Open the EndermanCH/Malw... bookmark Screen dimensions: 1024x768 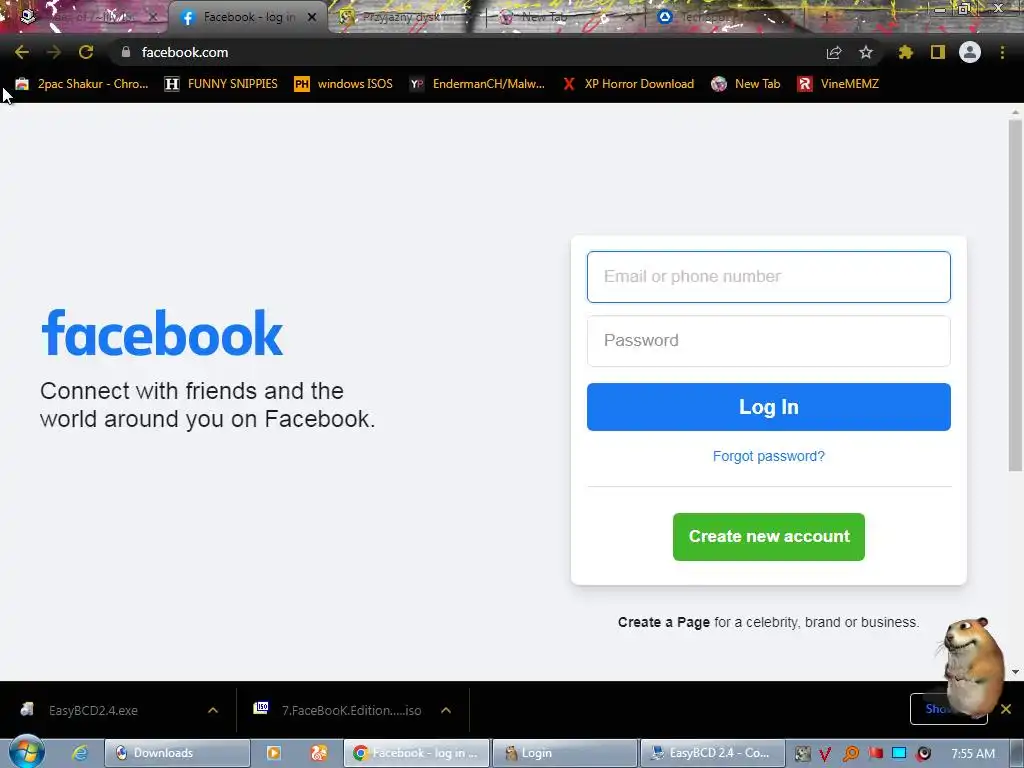pos(477,84)
